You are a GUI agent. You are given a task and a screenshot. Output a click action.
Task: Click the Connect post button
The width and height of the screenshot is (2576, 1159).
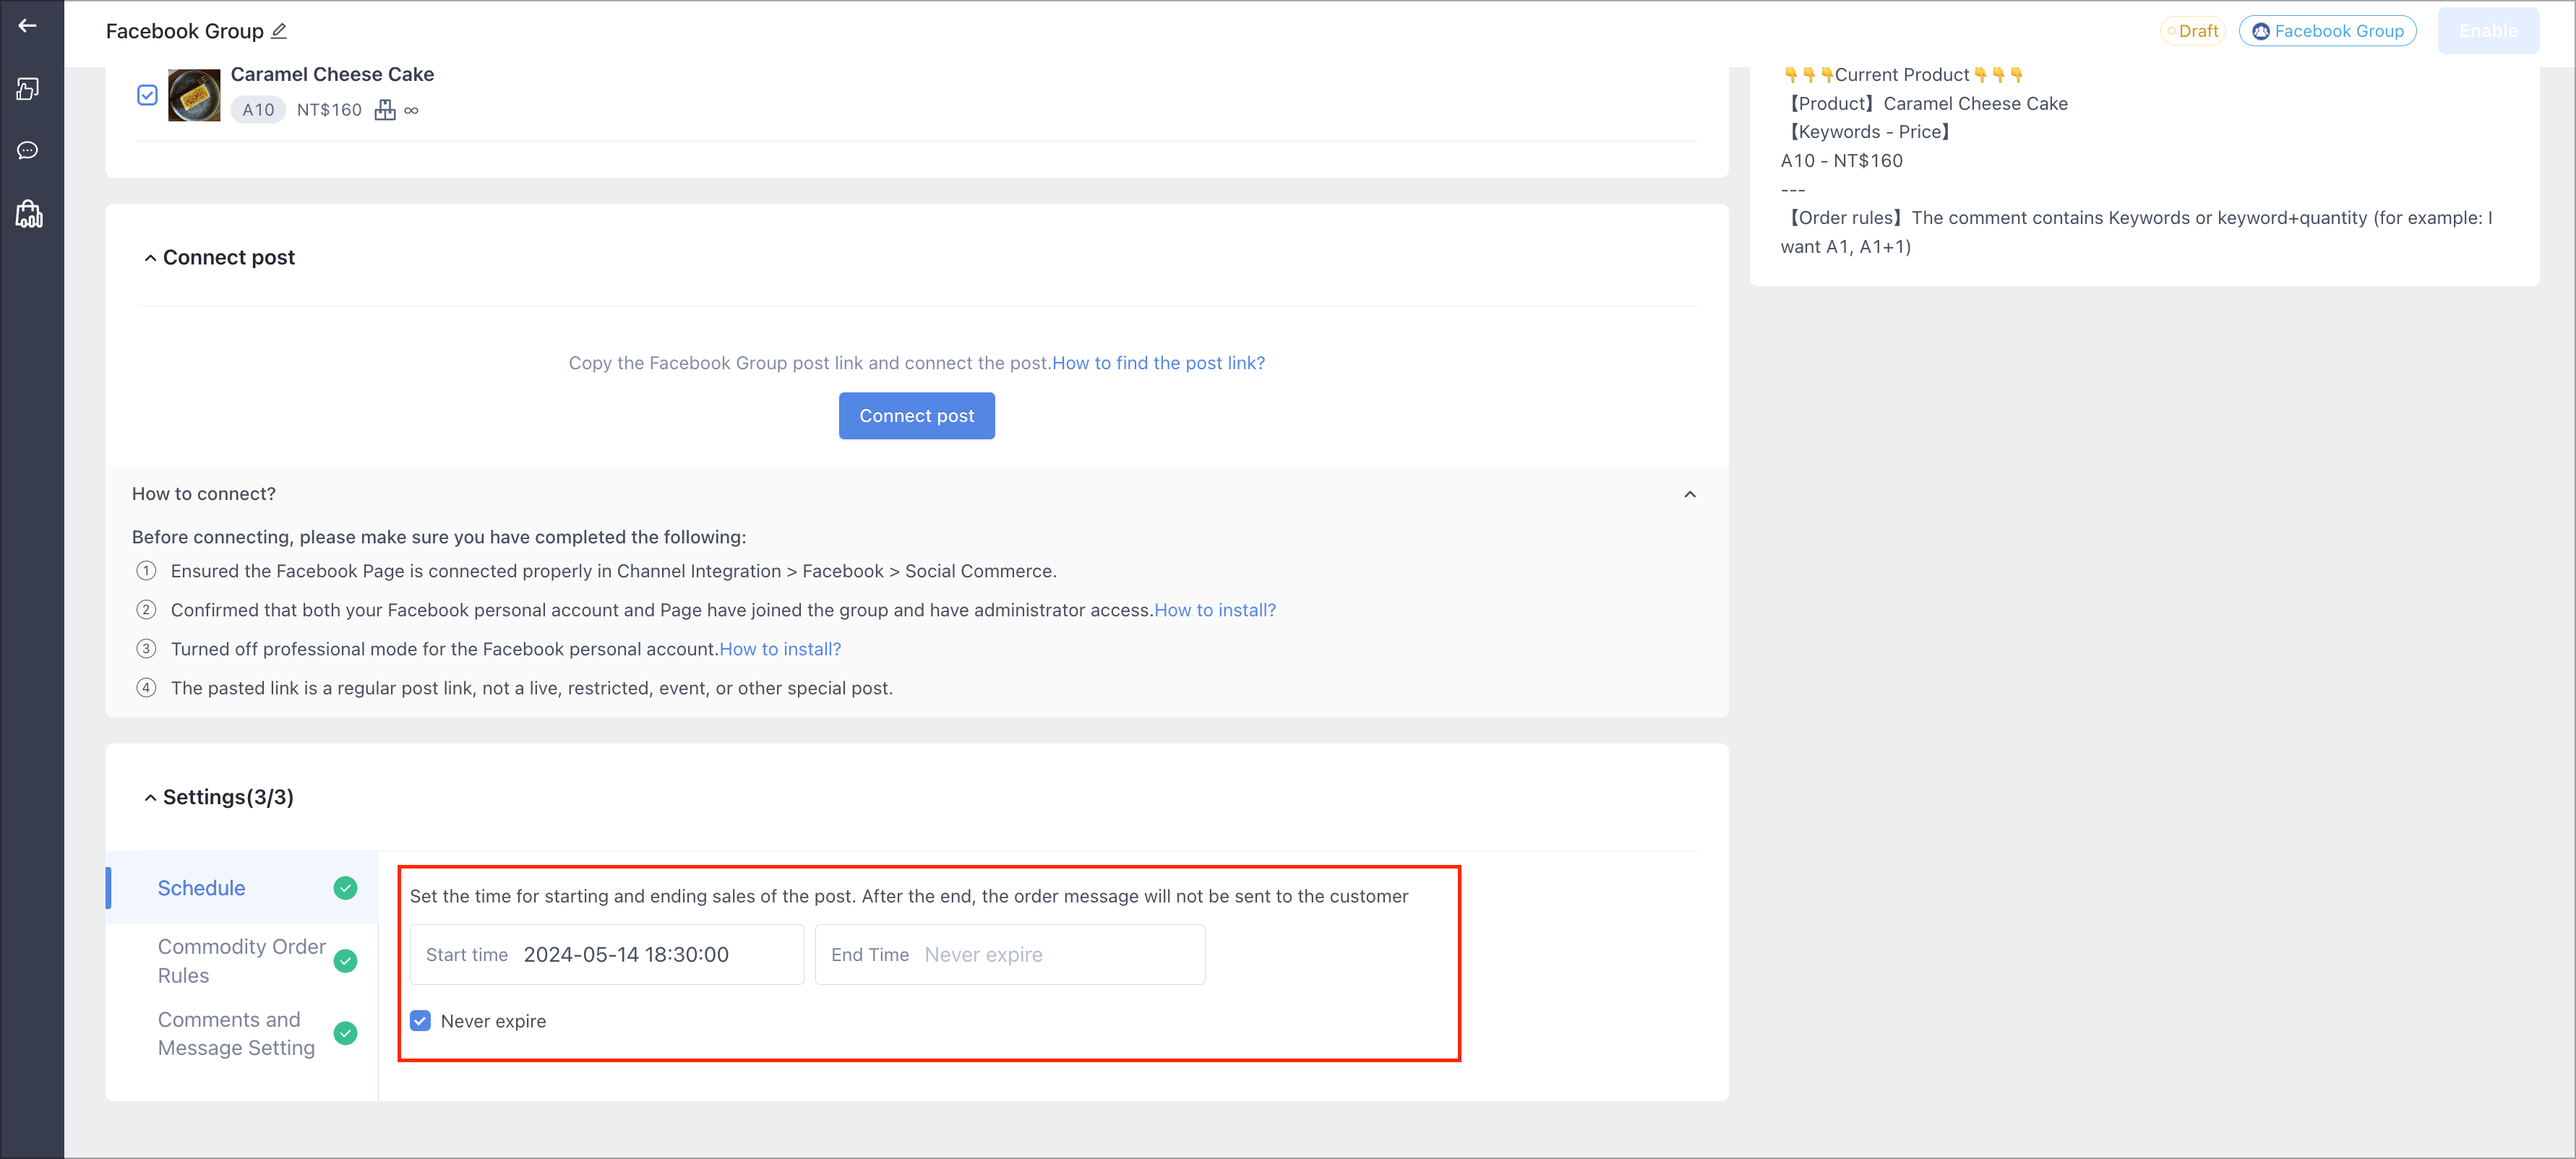pyautogui.click(x=916, y=416)
